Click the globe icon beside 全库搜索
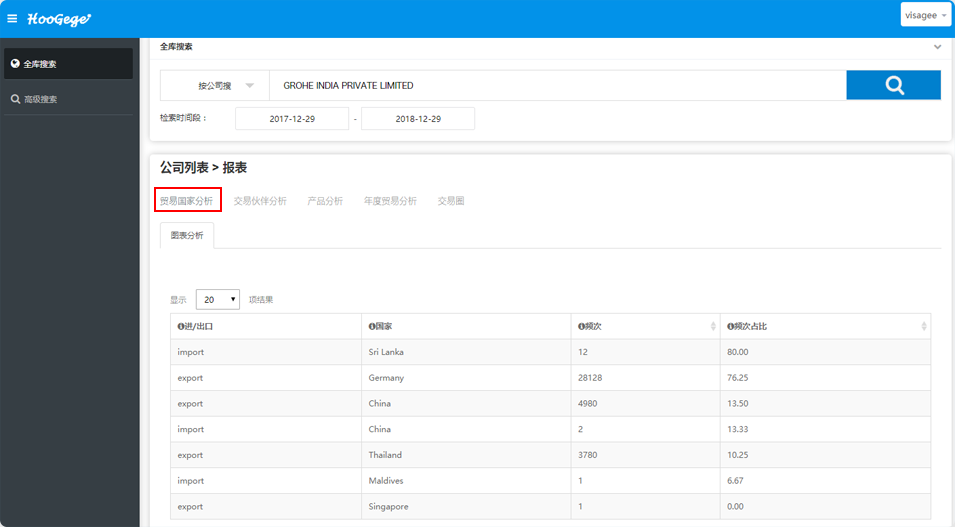 15,63
